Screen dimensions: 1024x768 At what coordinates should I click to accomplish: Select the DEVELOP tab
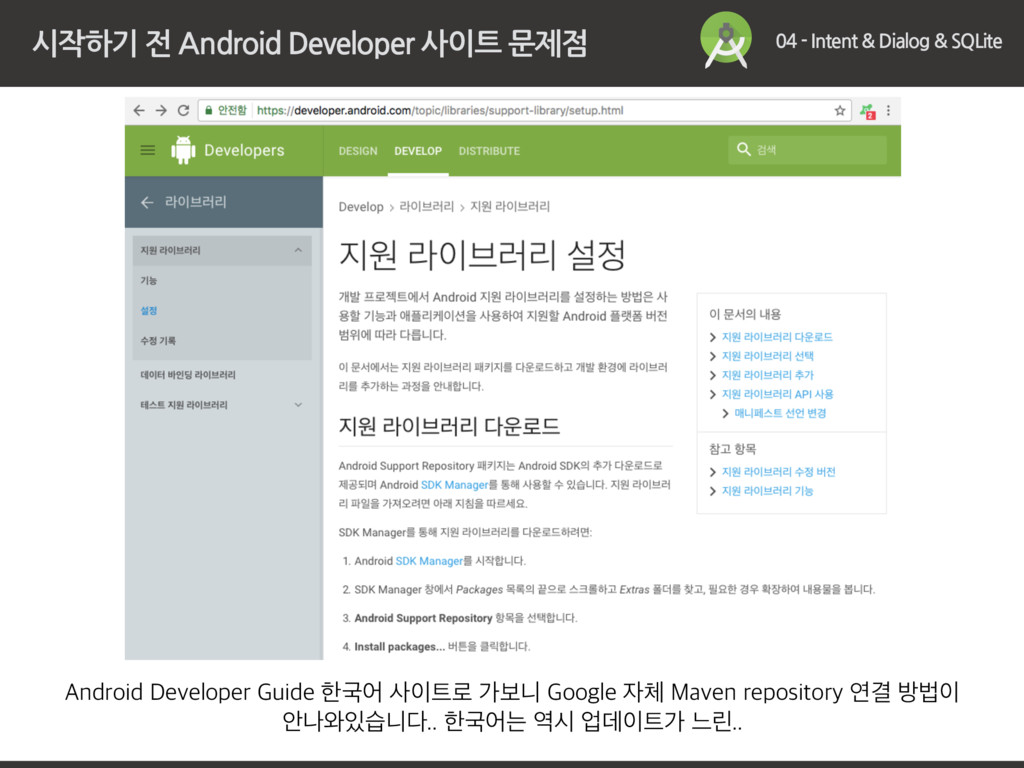(x=418, y=151)
